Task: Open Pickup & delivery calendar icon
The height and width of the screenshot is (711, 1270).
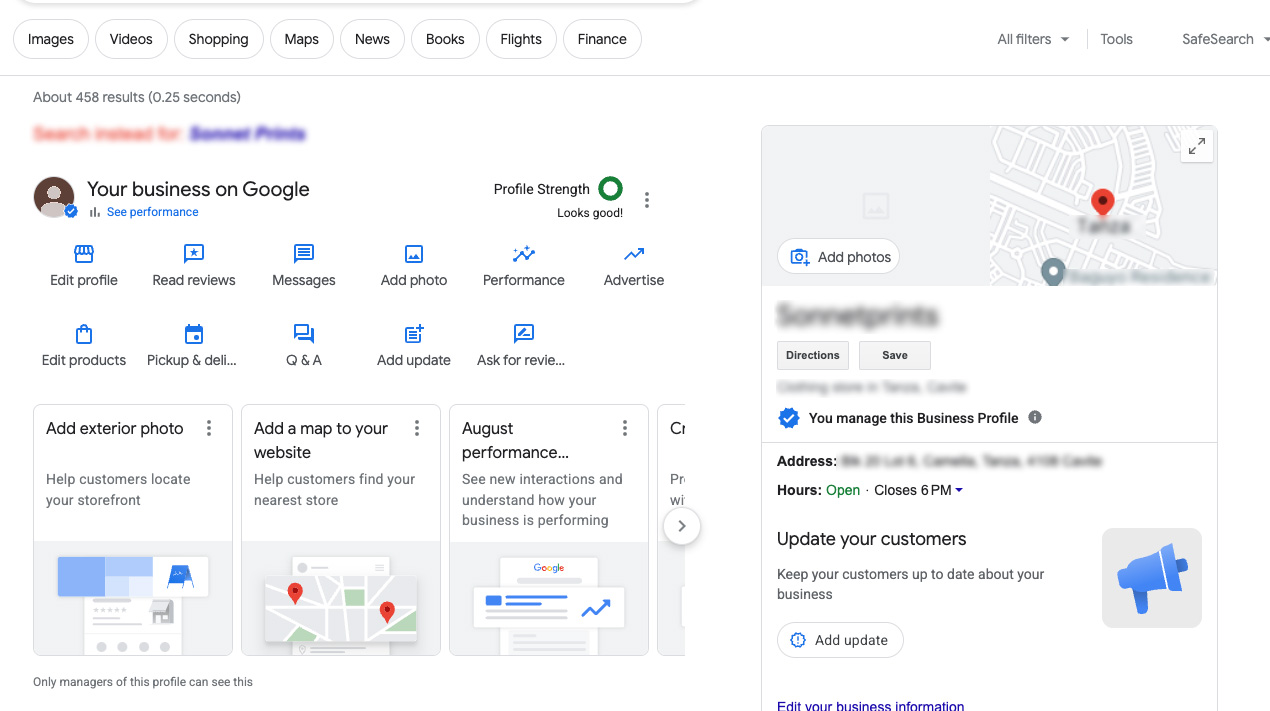Action: 194,334
